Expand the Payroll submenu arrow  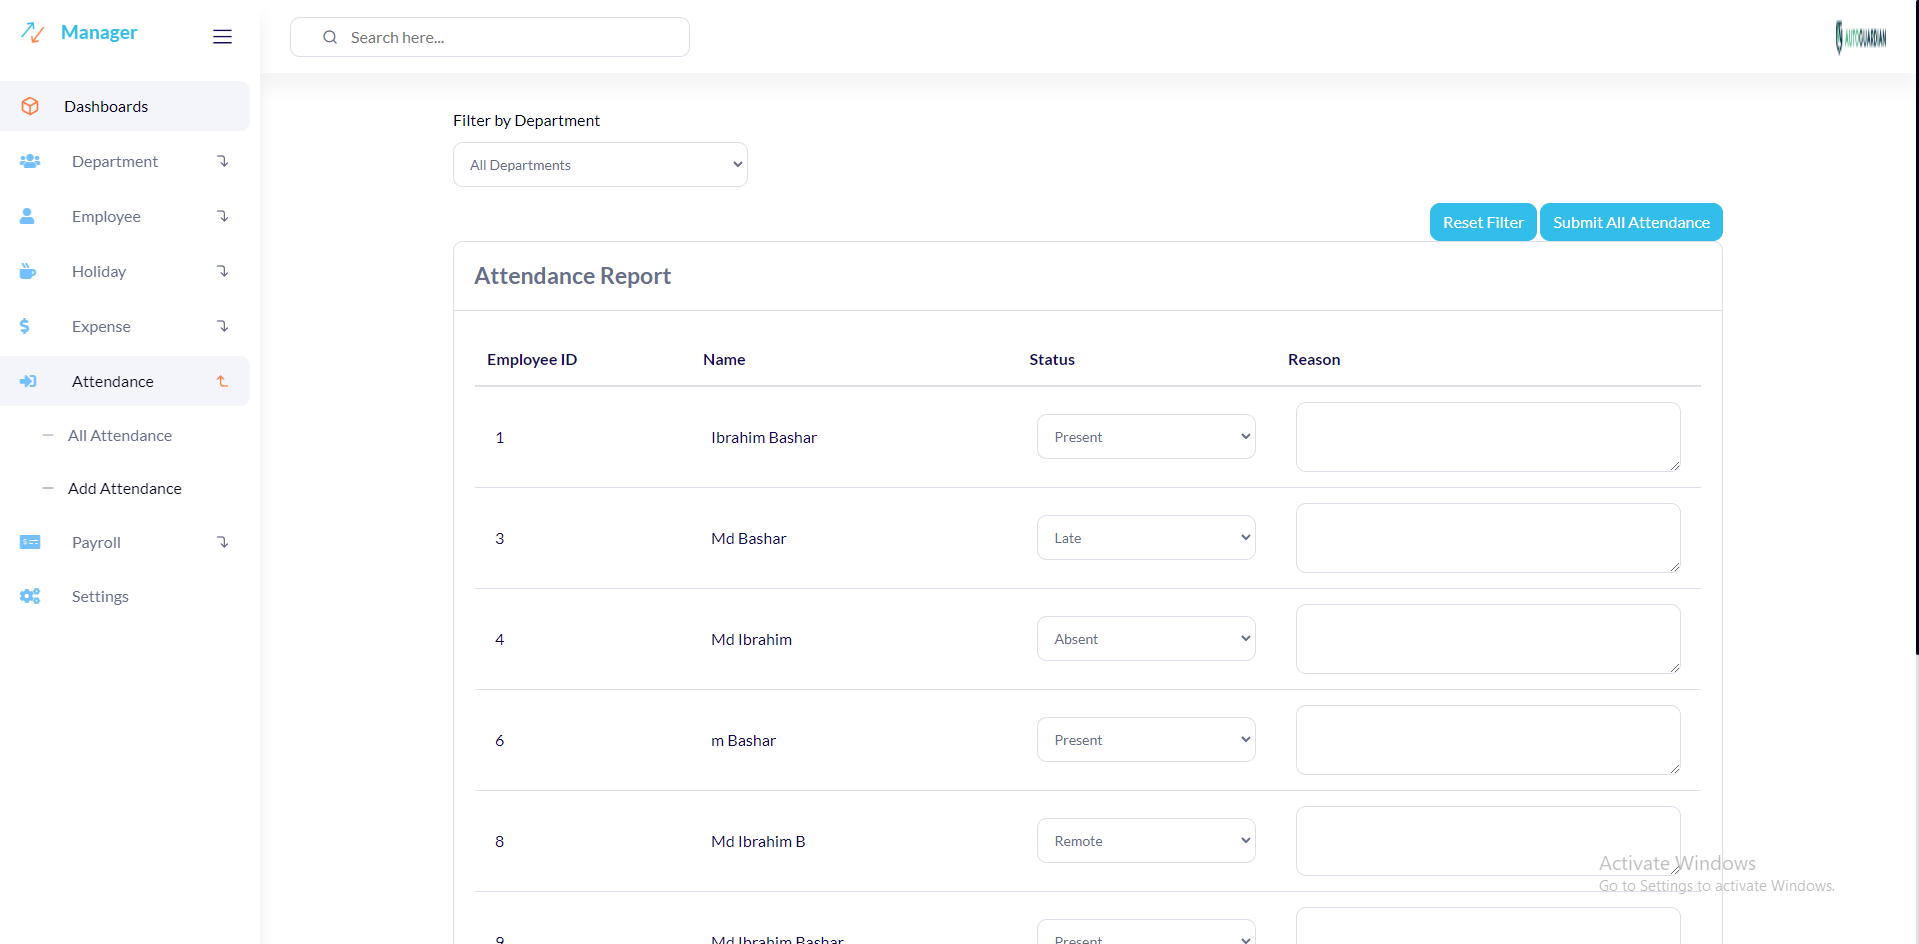222,542
